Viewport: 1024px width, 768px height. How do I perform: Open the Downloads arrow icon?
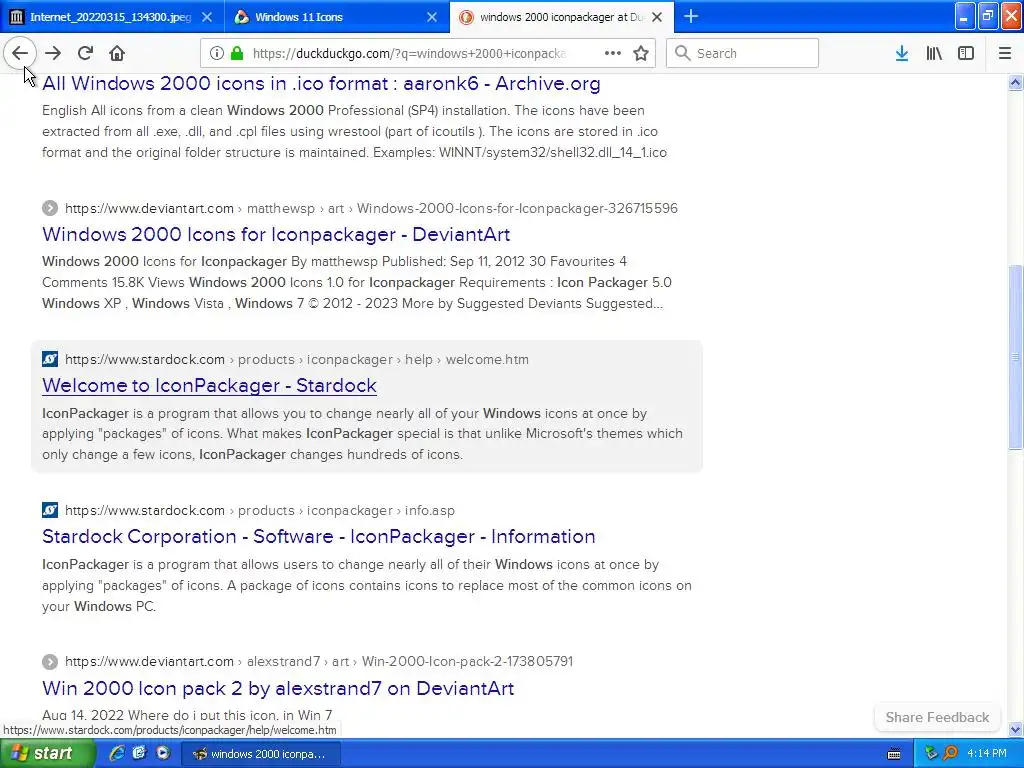coord(902,53)
